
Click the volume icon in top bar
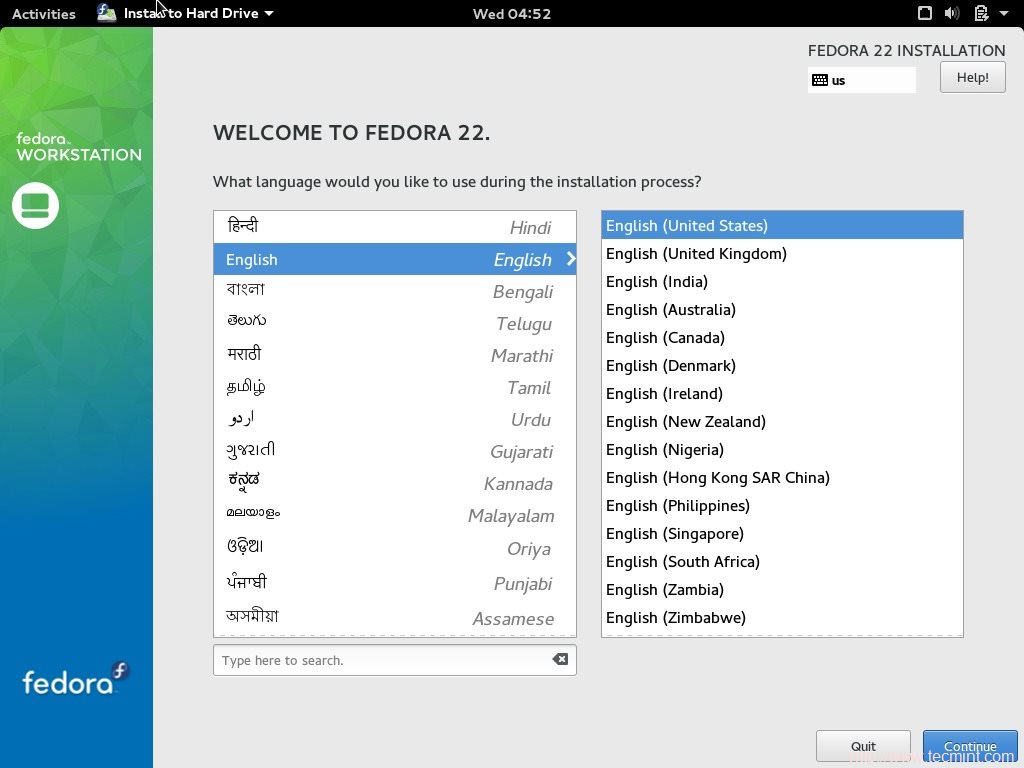(949, 13)
